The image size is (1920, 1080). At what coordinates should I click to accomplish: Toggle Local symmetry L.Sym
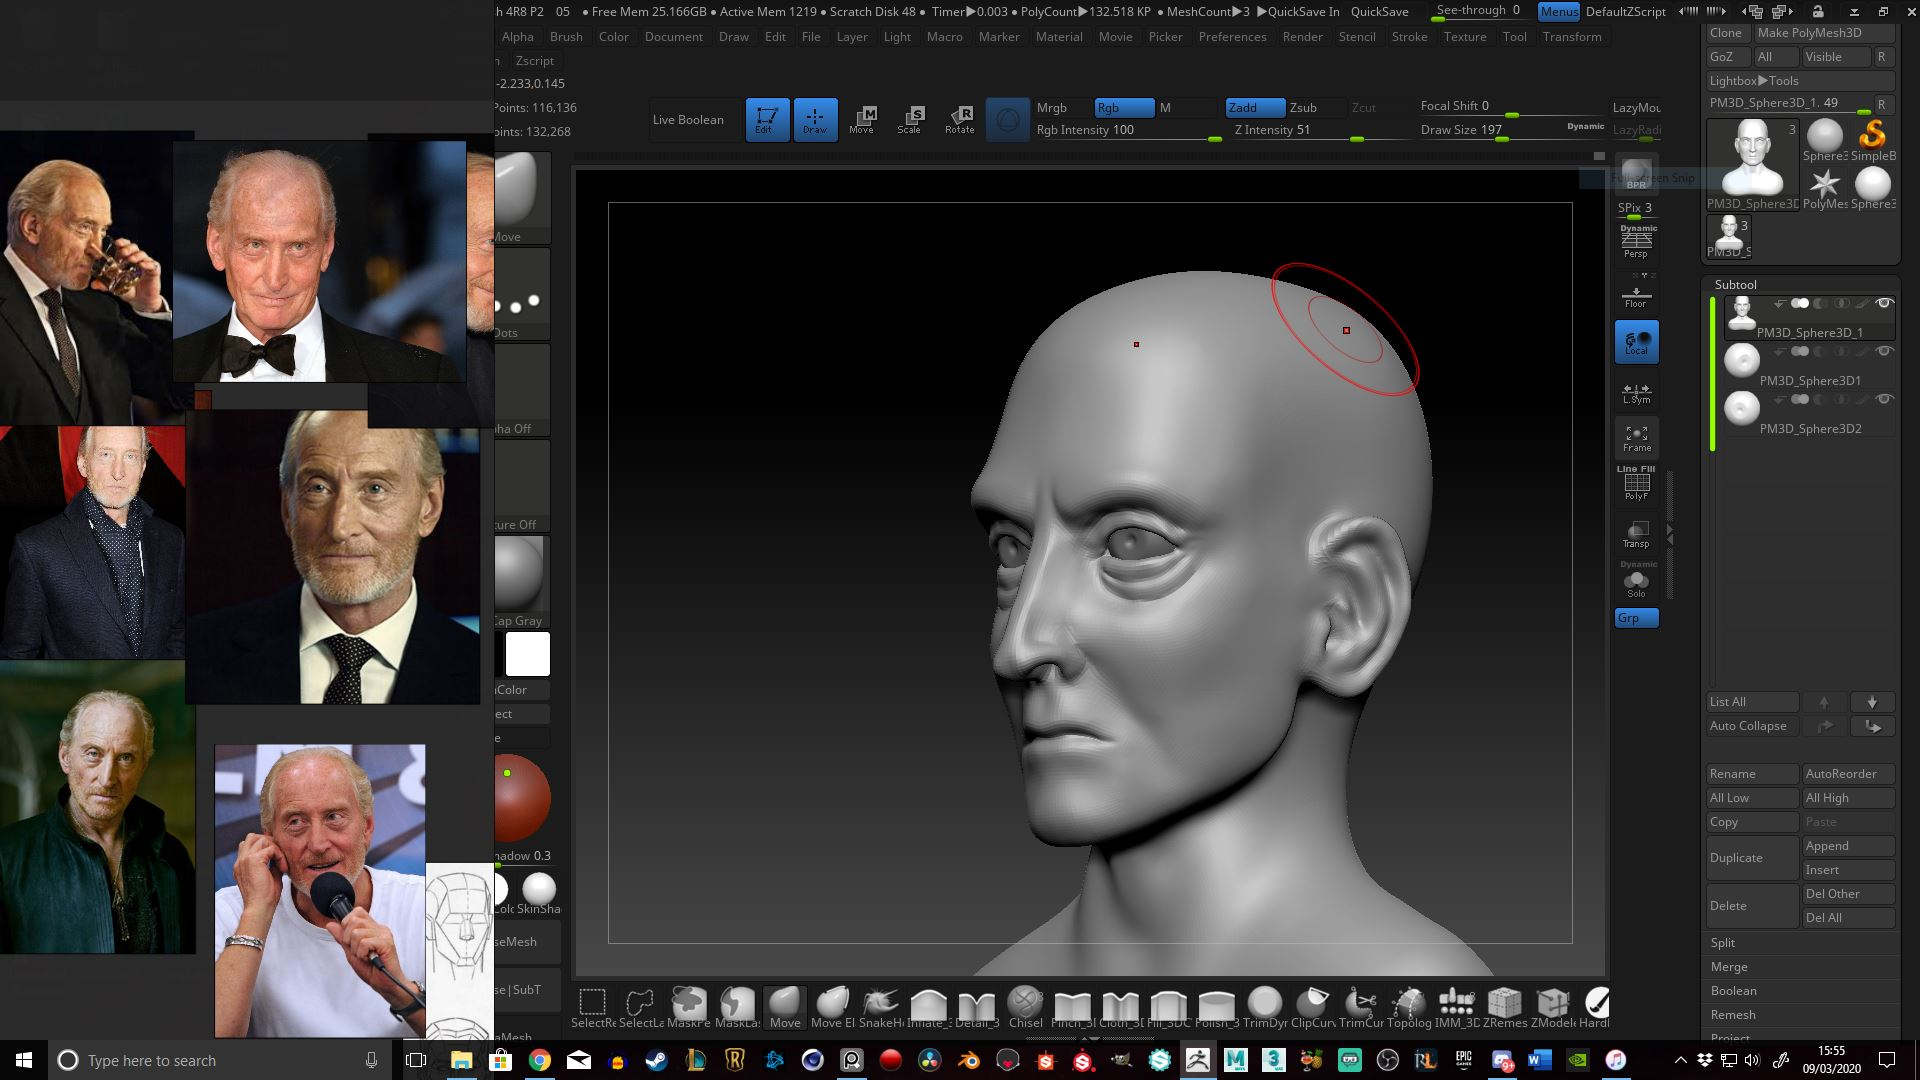[x=1636, y=393]
